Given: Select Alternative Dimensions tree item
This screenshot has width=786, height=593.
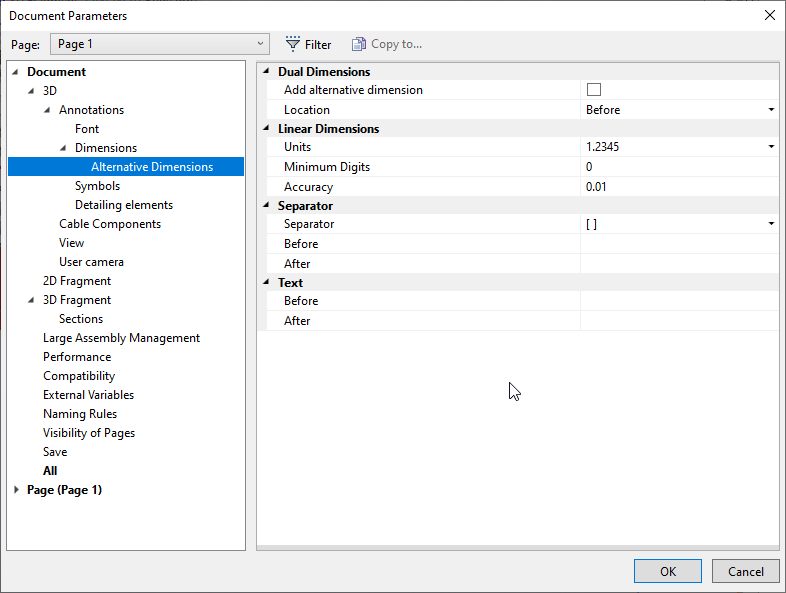Looking at the screenshot, I should pos(152,167).
